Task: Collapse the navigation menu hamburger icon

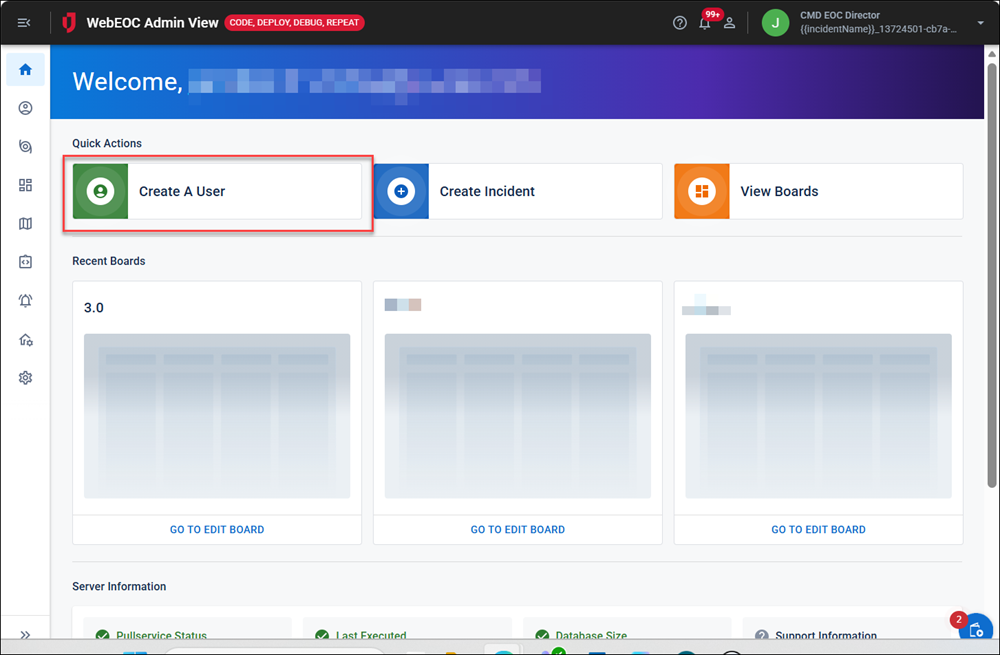Action: tap(24, 23)
